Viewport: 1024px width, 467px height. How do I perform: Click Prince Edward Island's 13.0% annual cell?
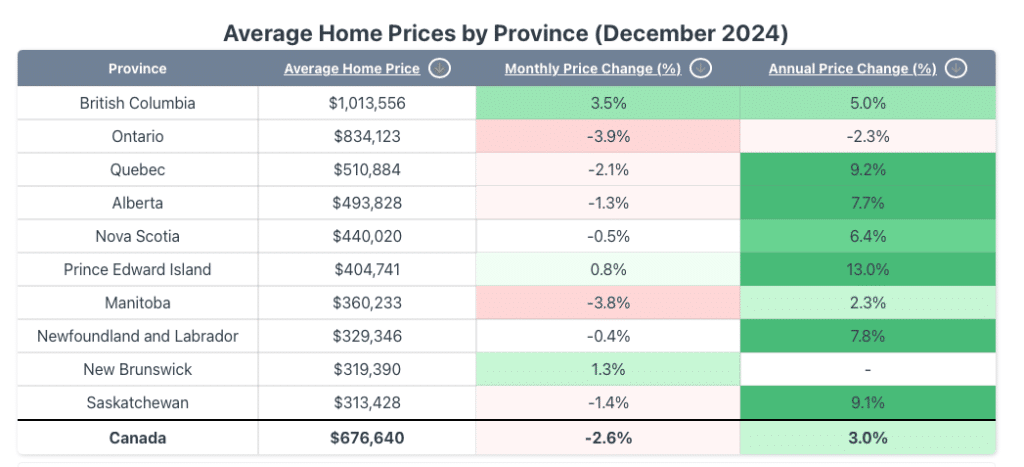tap(867, 269)
